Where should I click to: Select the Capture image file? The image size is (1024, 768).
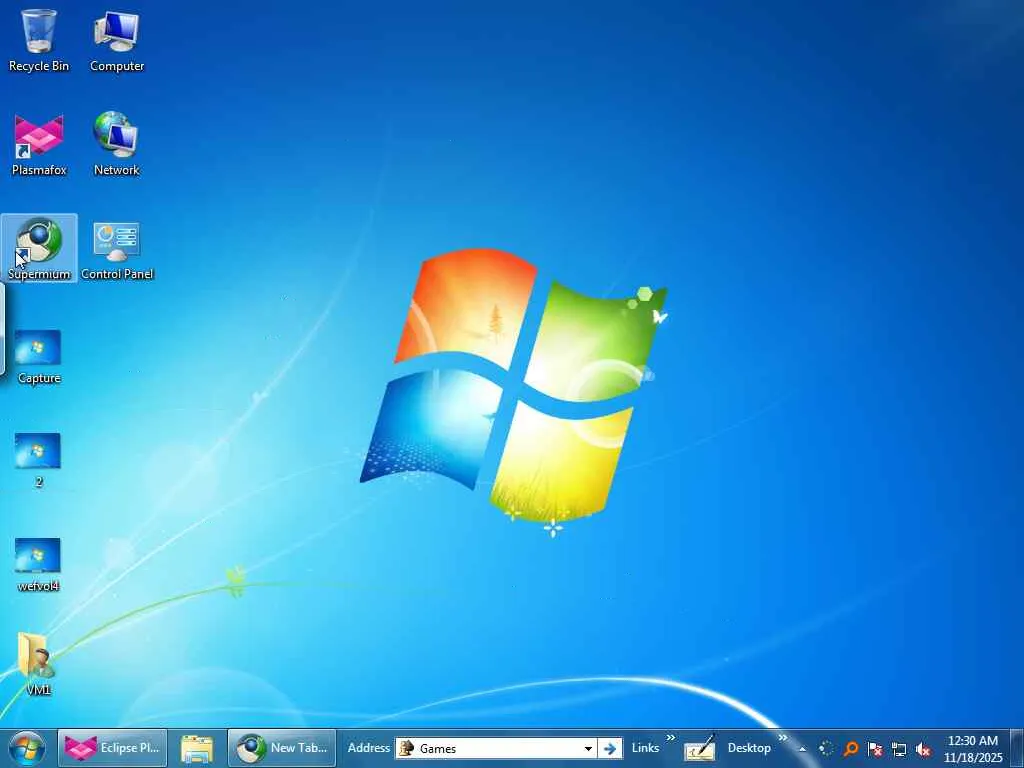(39, 357)
